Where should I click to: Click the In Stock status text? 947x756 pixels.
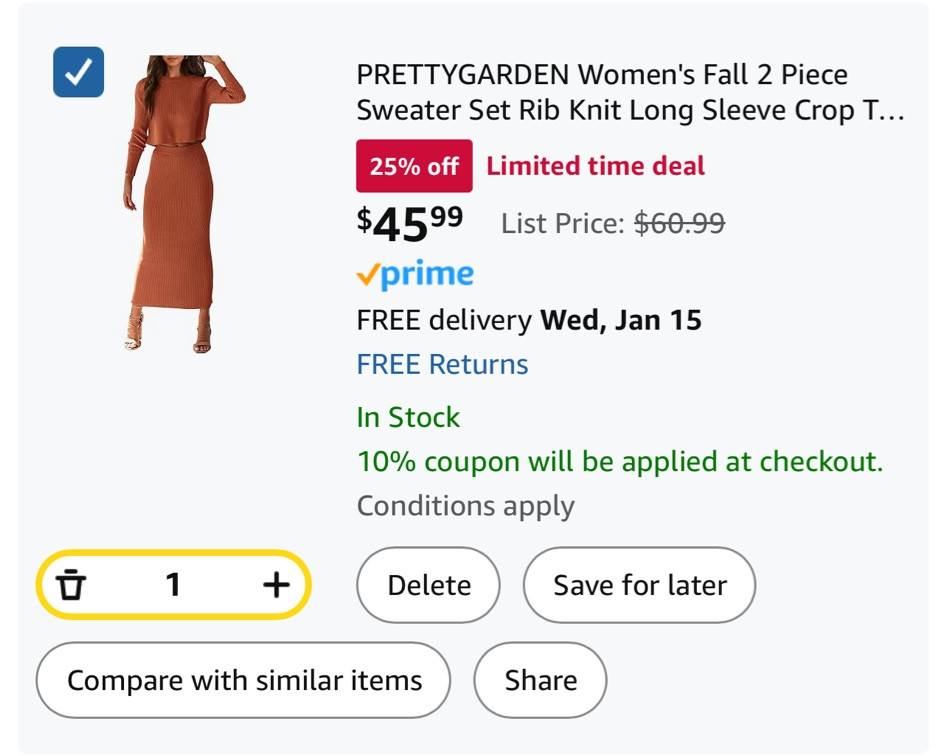(407, 417)
